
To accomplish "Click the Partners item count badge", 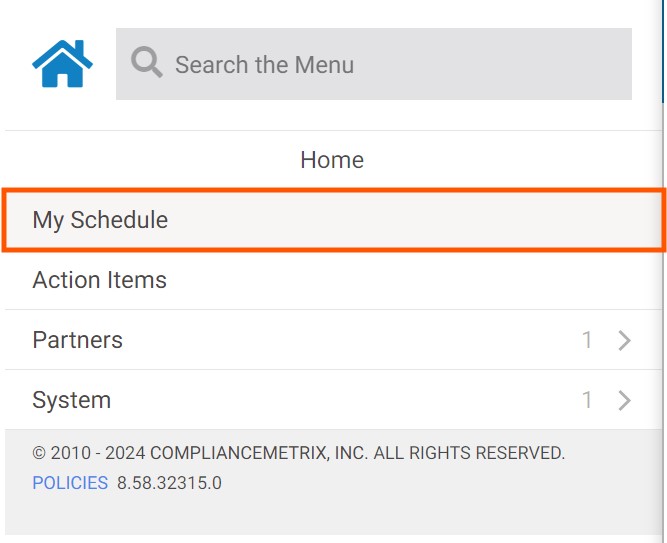I will [588, 340].
